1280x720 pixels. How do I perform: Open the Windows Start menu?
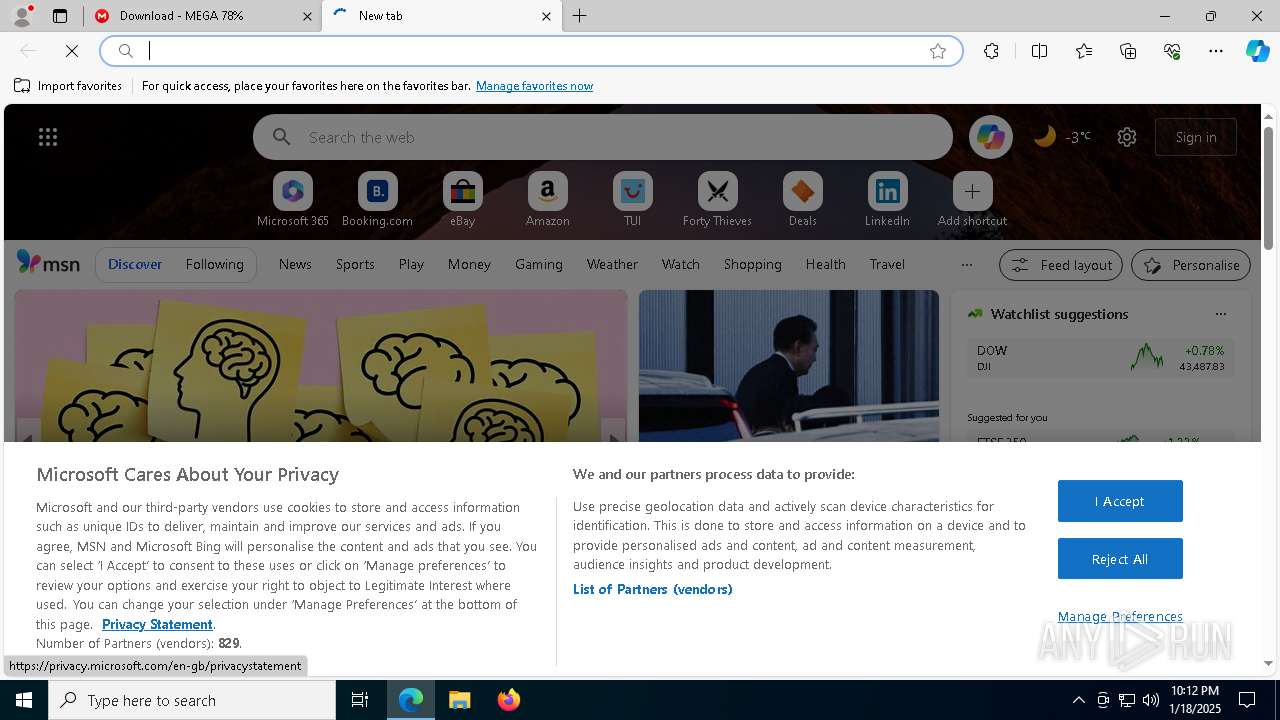click(x=24, y=700)
